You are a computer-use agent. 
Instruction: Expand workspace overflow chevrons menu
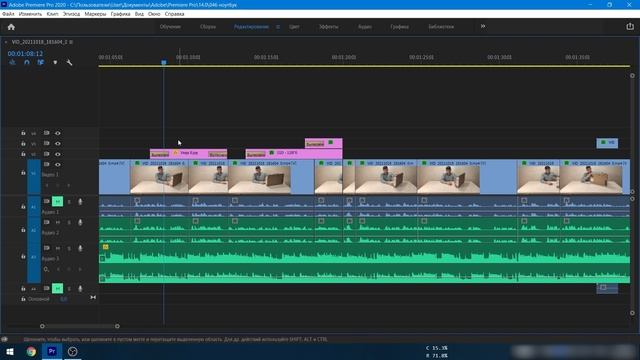point(483,26)
